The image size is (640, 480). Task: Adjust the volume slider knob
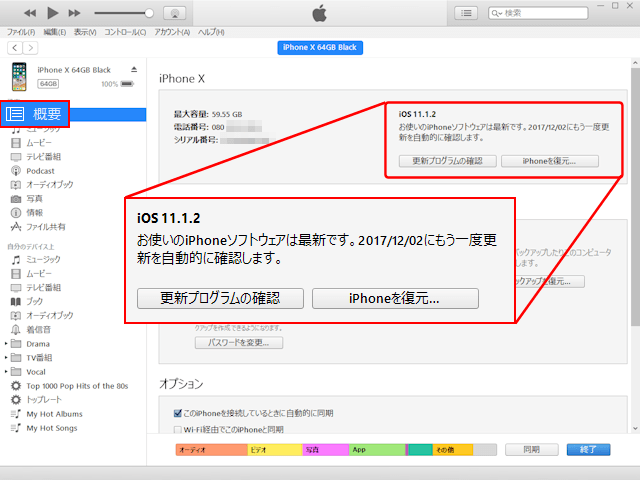149,13
